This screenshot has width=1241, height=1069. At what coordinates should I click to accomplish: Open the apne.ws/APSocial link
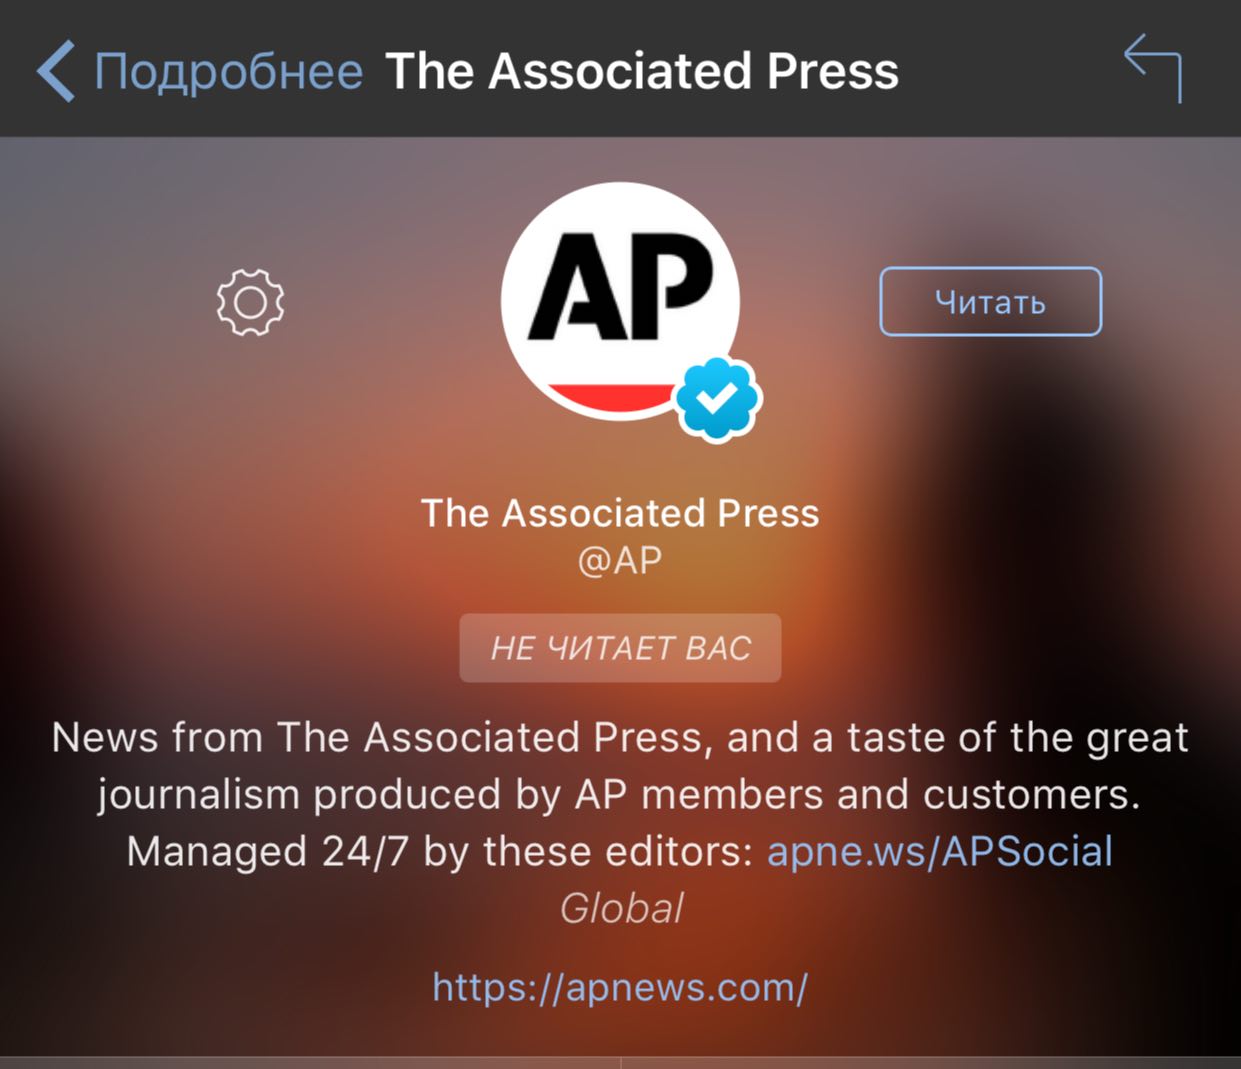(939, 852)
